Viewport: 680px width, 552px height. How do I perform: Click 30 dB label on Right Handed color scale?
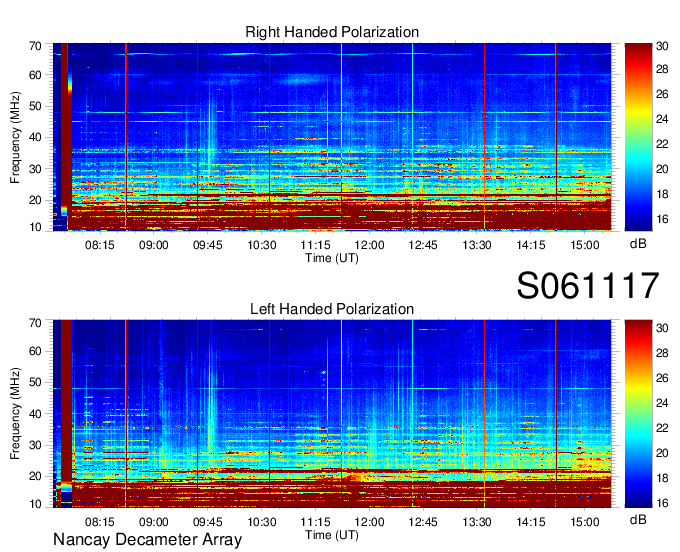pyautogui.click(x=662, y=46)
